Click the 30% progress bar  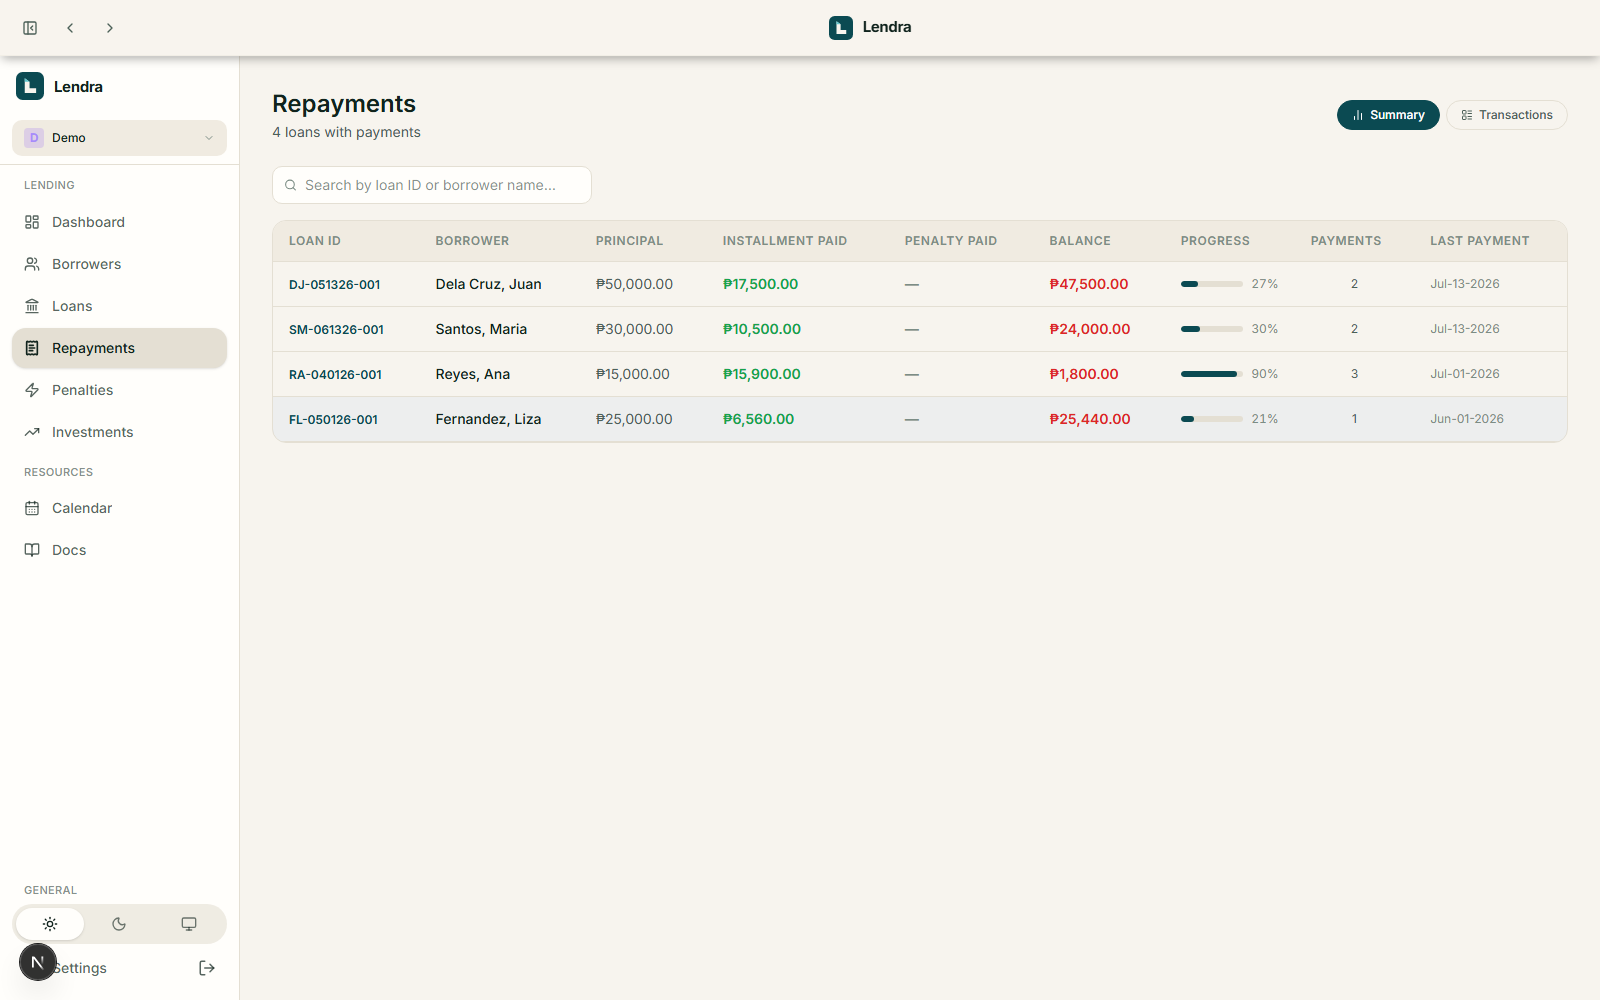coord(1212,329)
